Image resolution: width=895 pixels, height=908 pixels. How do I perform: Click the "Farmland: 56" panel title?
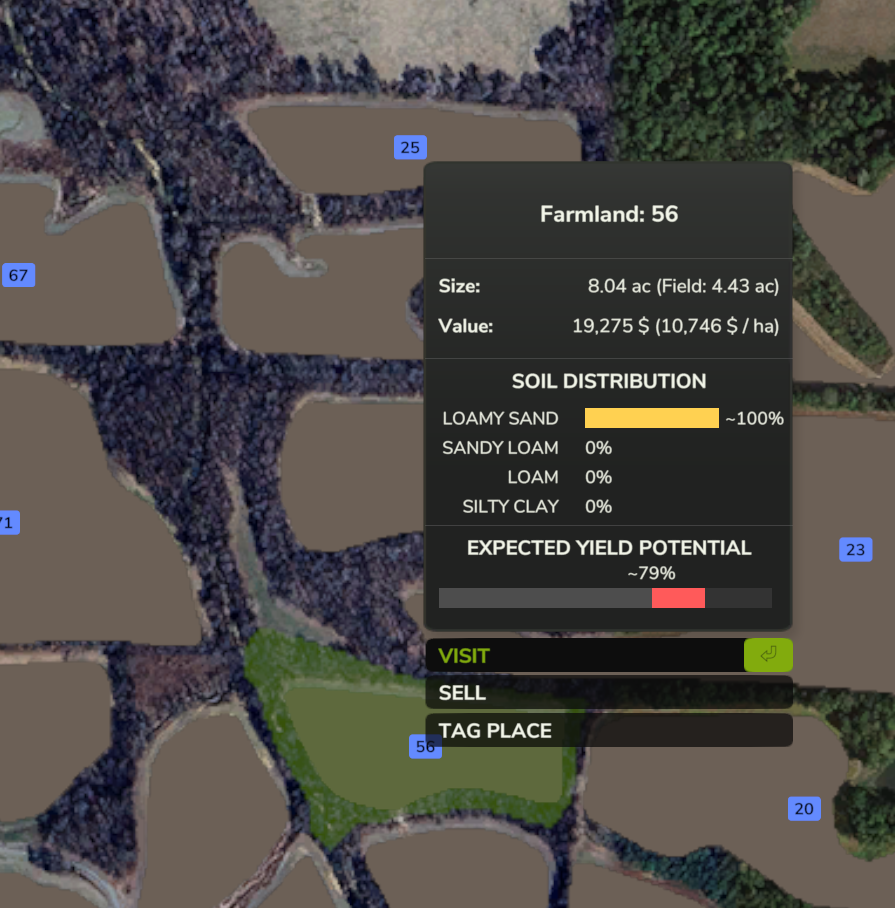point(608,214)
